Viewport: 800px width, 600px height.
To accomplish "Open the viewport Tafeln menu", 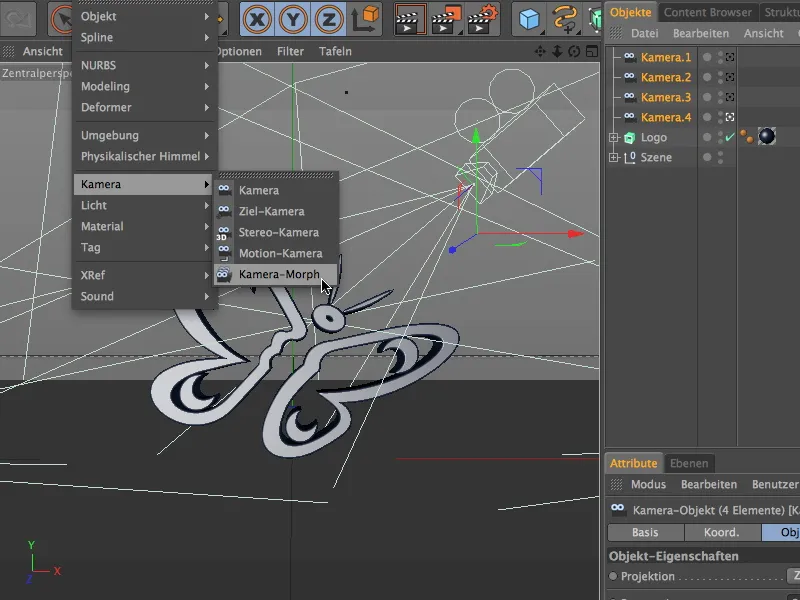I will (335, 52).
